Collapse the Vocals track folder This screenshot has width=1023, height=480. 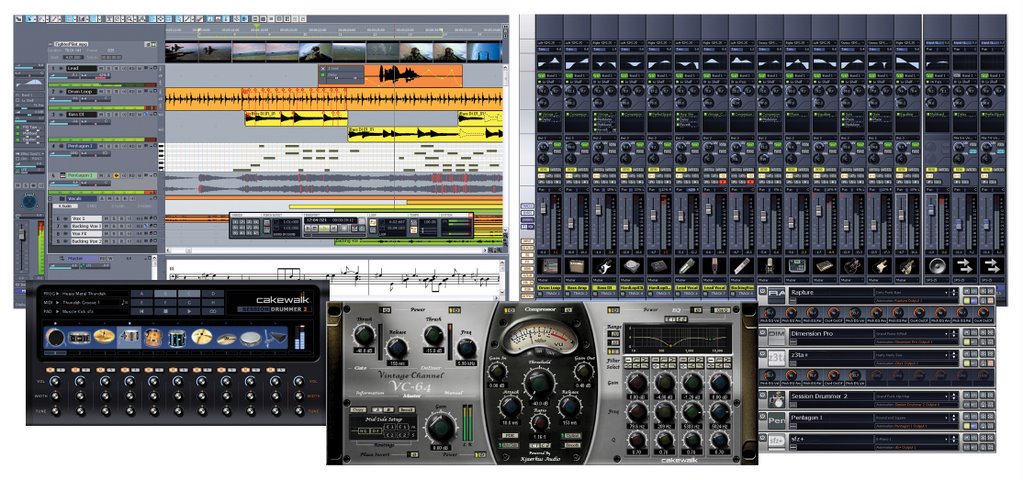pyautogui.click(x=50, y=198)
